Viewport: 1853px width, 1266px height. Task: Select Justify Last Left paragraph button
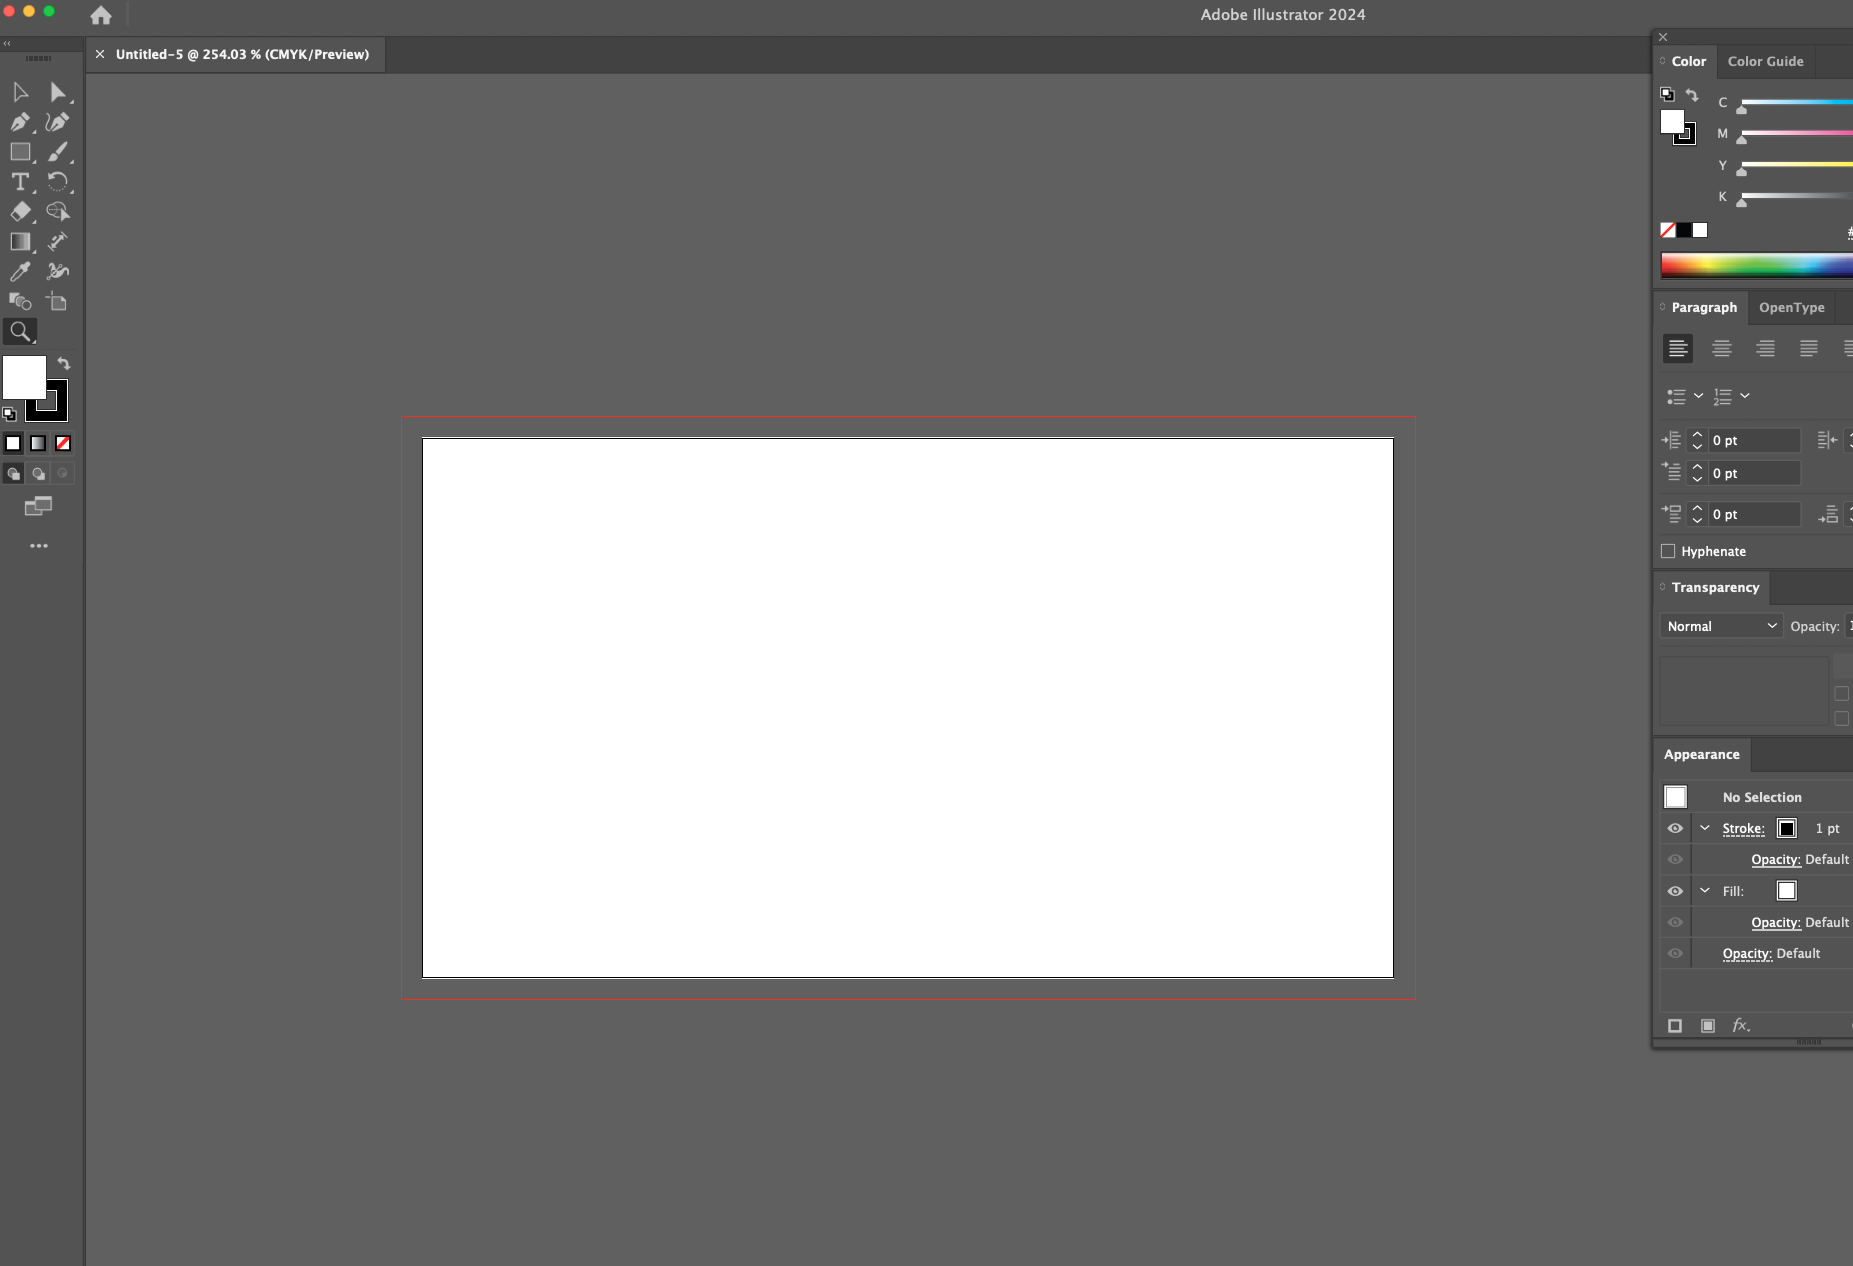1809,348
